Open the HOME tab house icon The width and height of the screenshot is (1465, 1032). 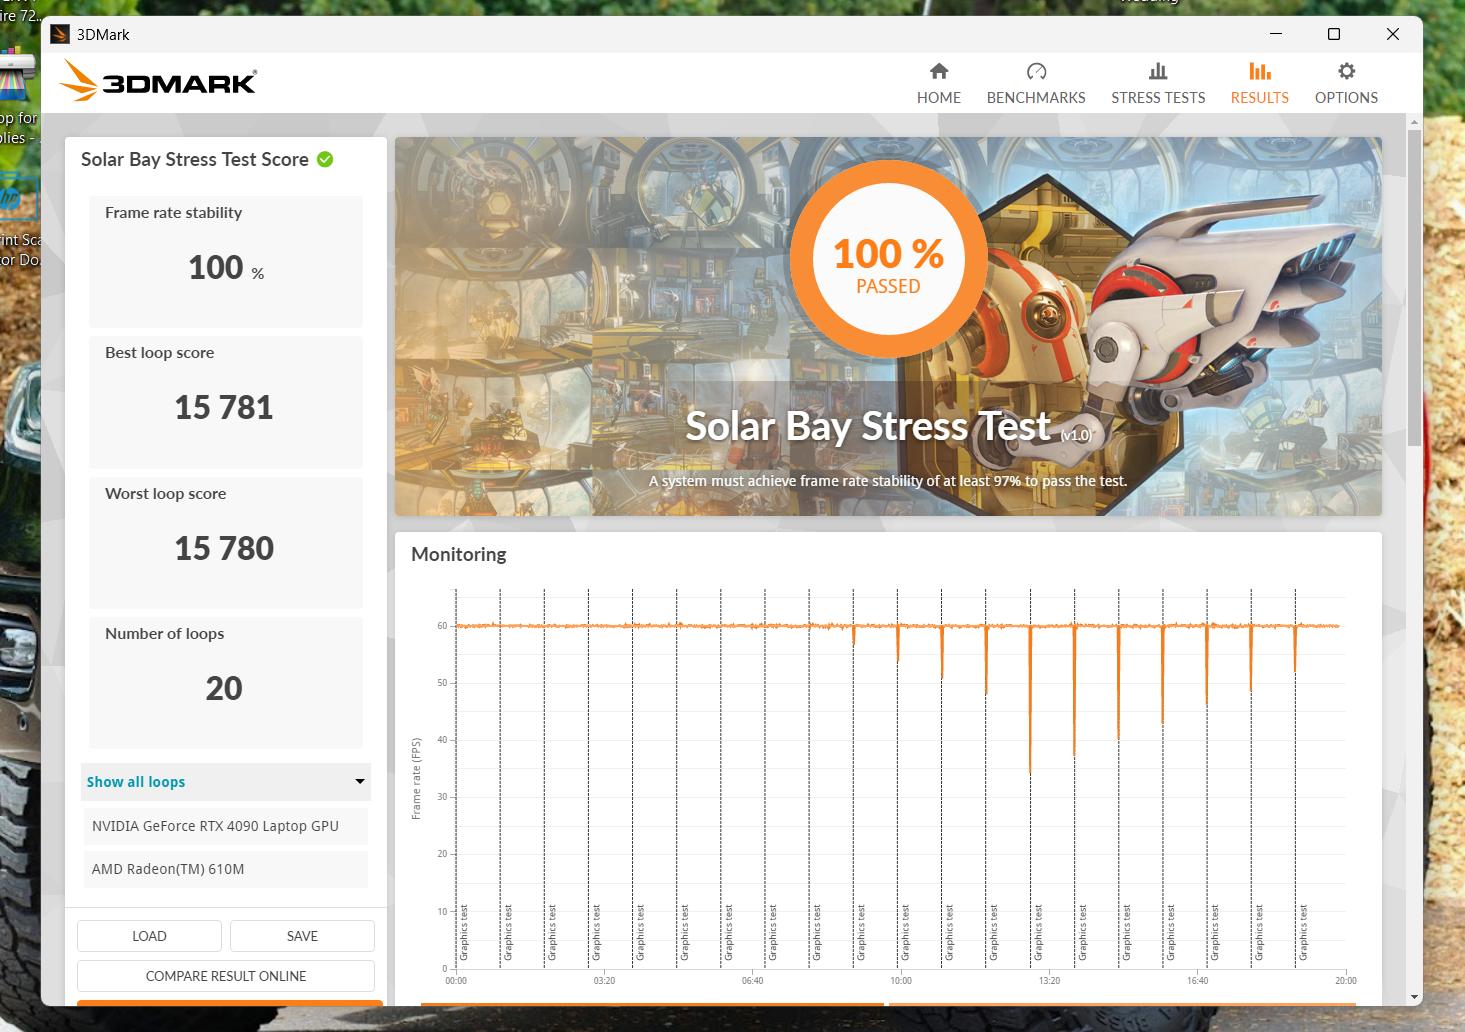tap(938, 71)
